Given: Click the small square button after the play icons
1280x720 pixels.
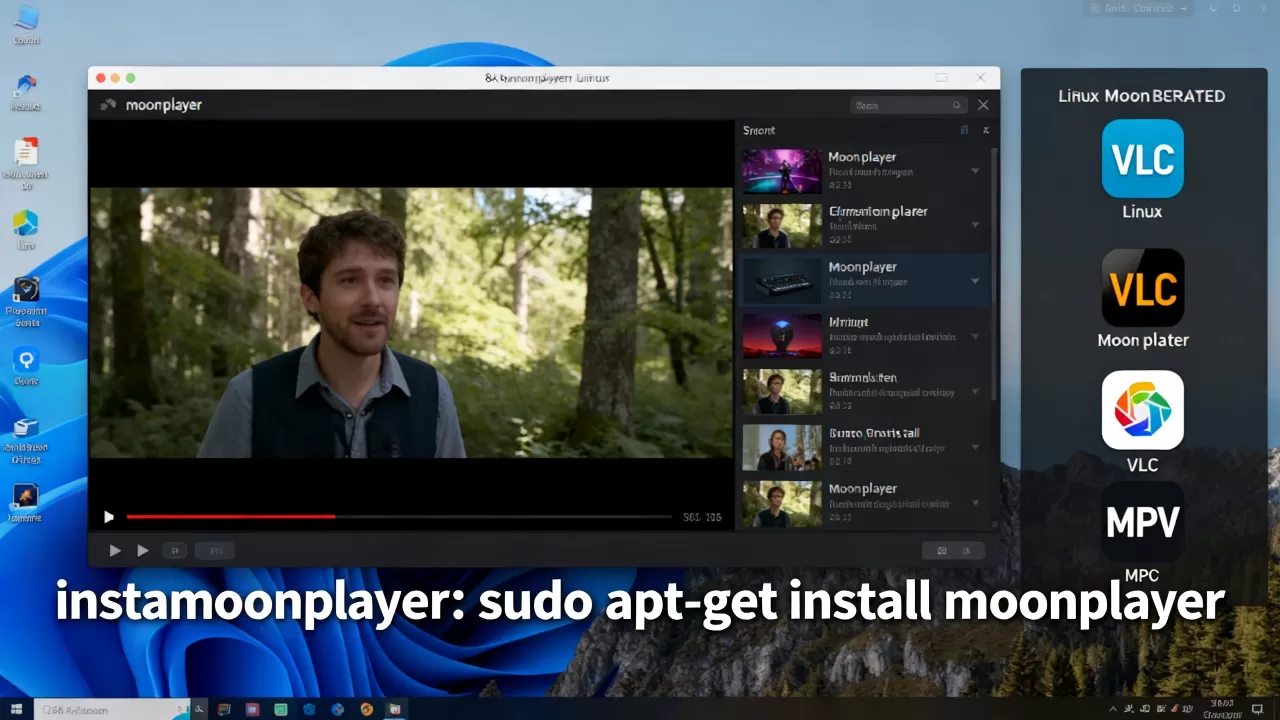Looking at the screenshot, I should [174, 550].
